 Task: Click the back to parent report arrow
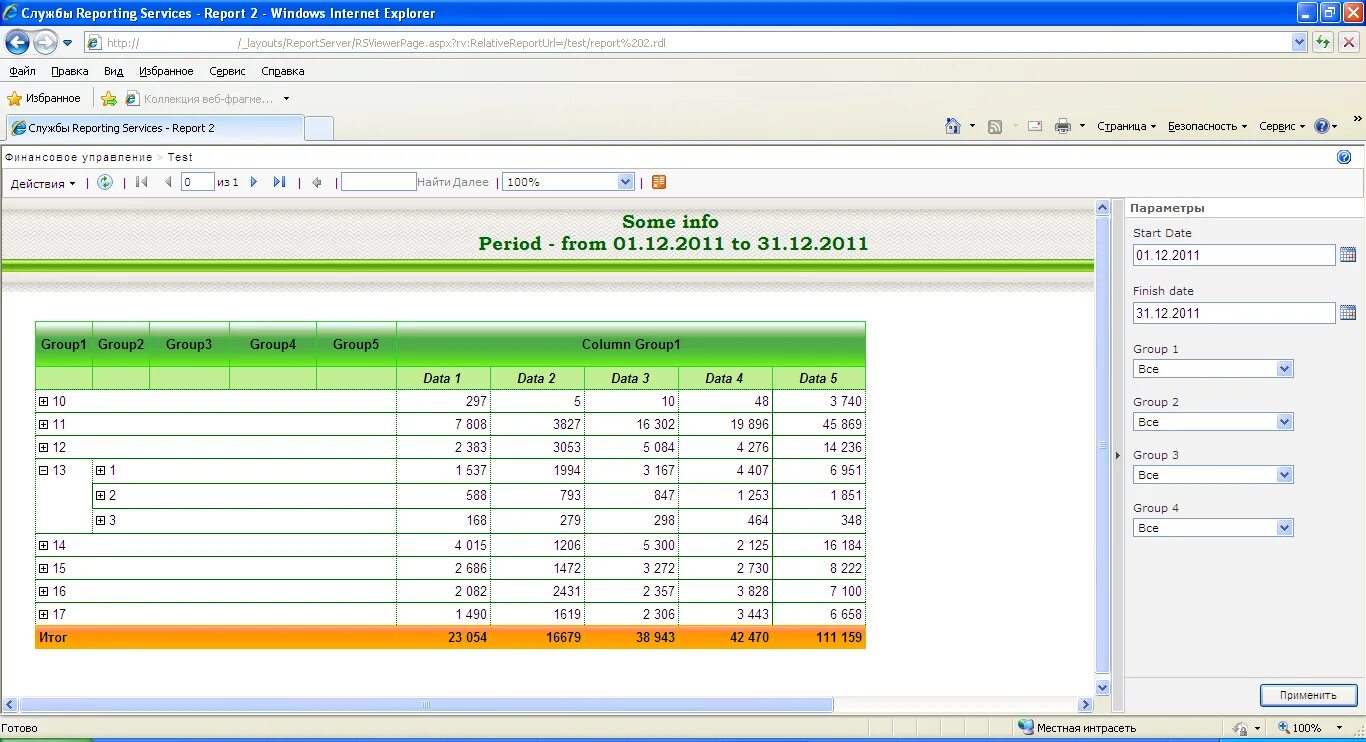pos(317,182)
